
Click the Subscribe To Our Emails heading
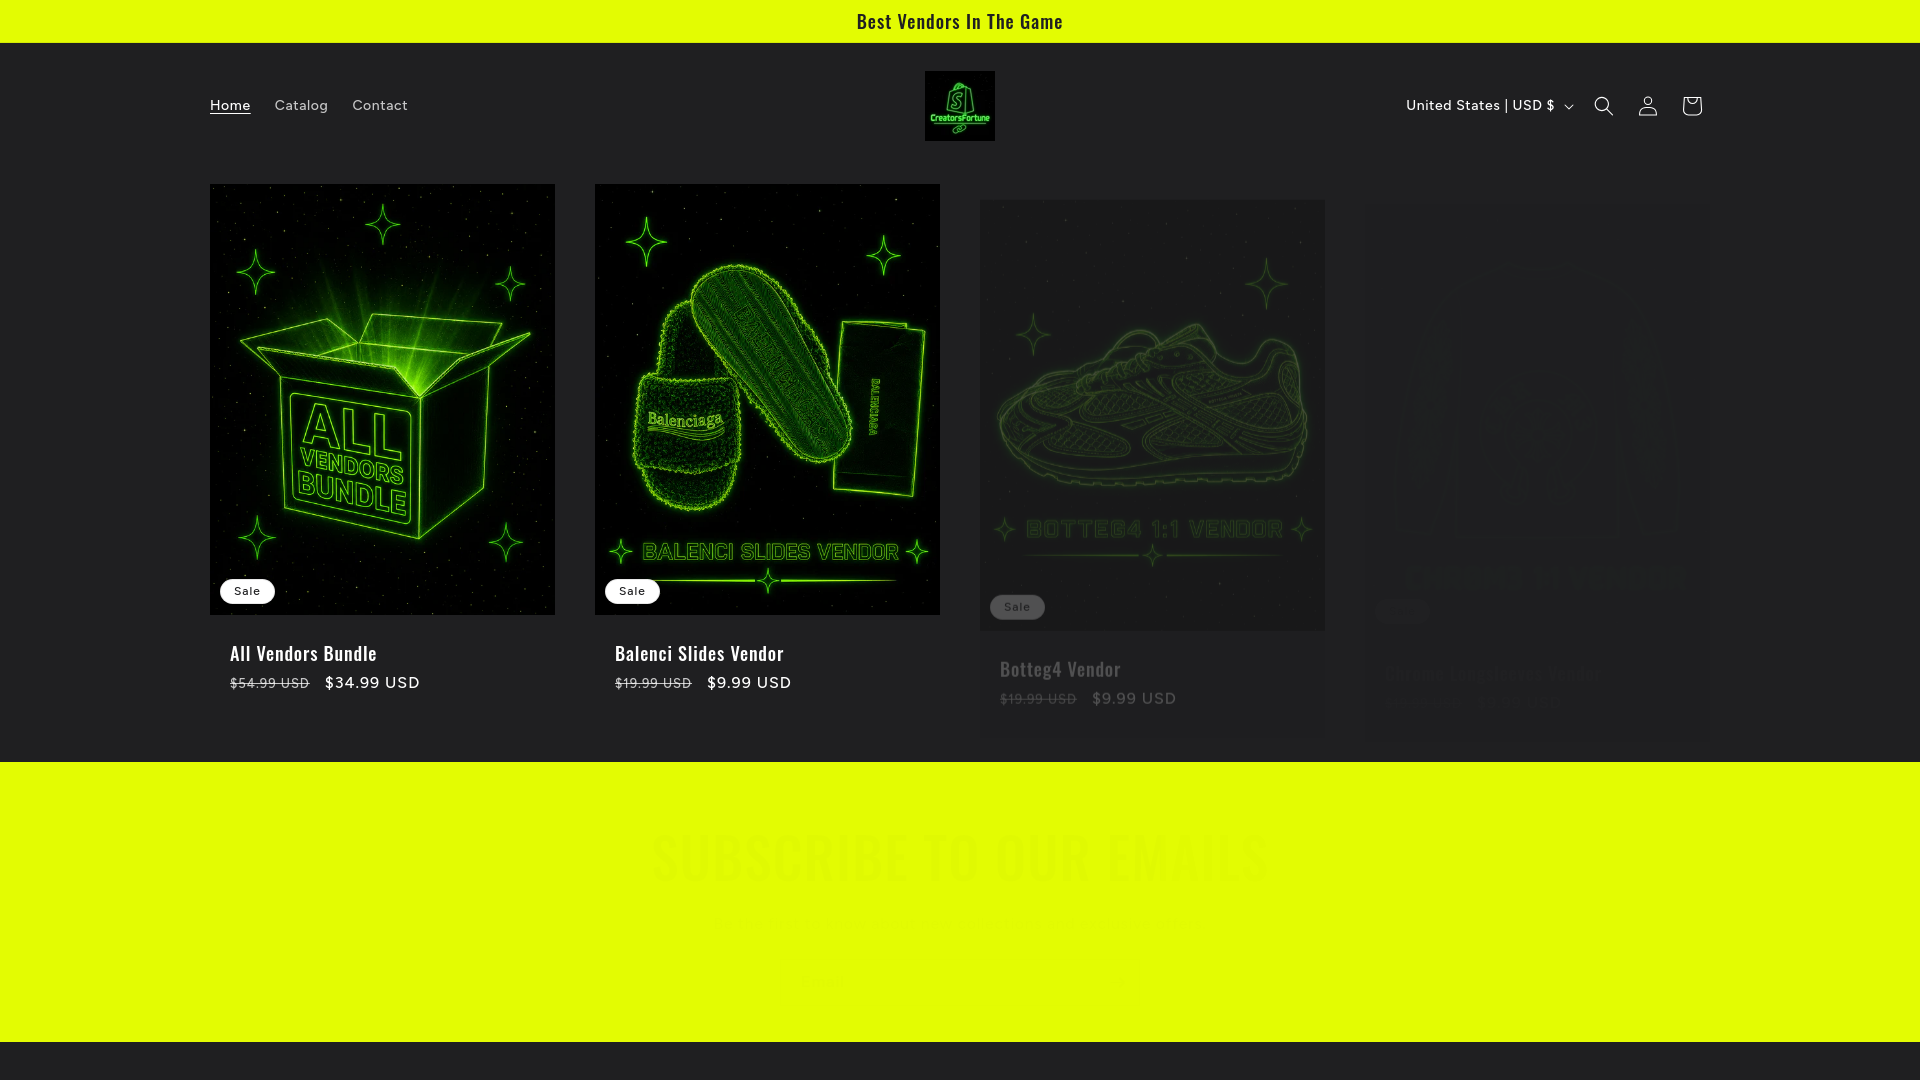pyautogui.click(x=960, y=857)
